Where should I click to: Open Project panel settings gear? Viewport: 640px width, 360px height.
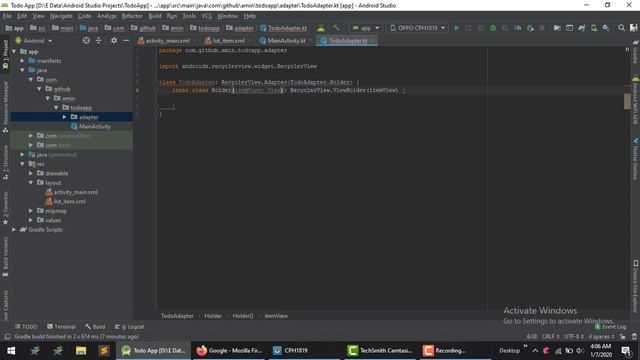pos(114,40)
